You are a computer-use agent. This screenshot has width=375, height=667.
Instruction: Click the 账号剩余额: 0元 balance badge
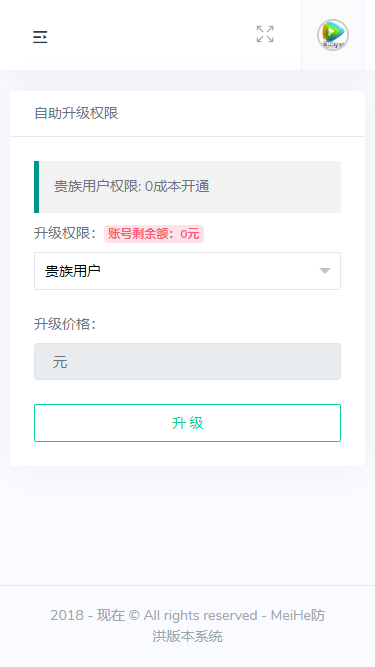click(x=154, y=234)
